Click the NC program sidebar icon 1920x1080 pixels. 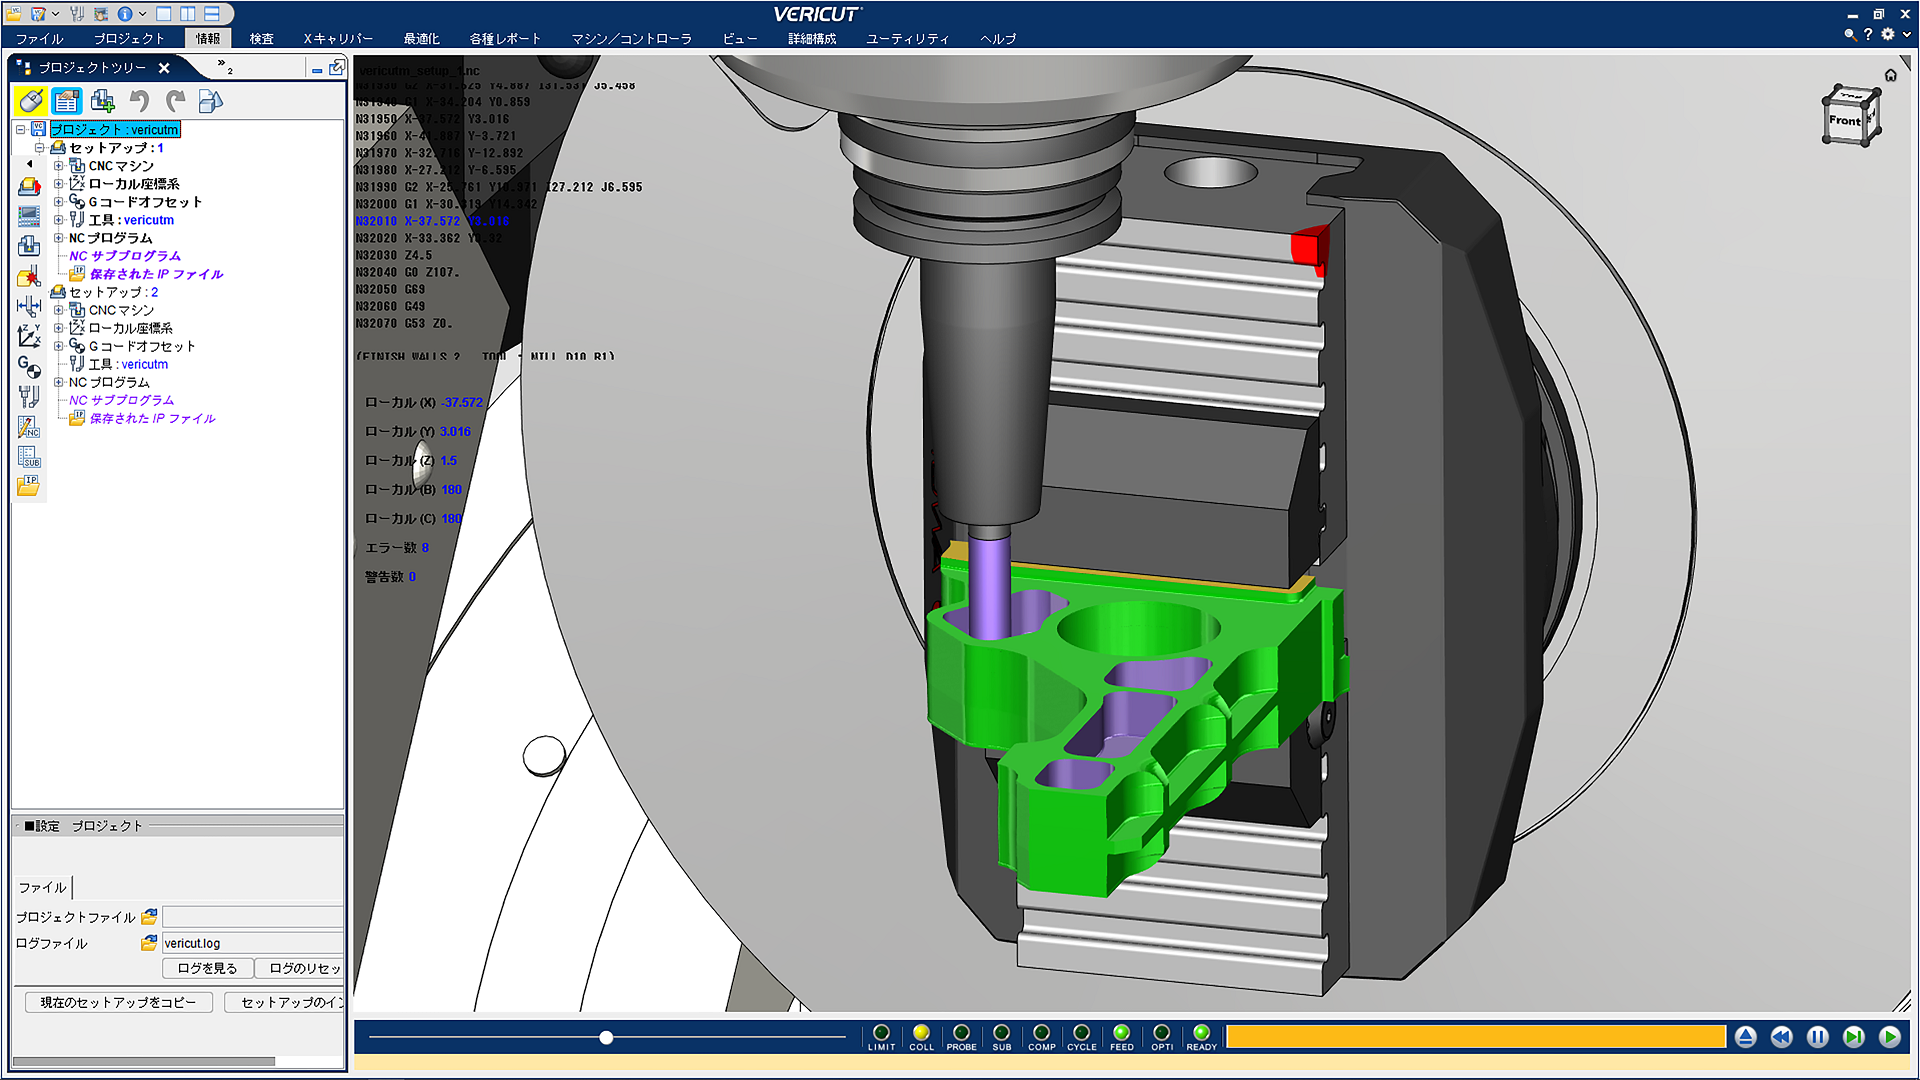point(29,427)
